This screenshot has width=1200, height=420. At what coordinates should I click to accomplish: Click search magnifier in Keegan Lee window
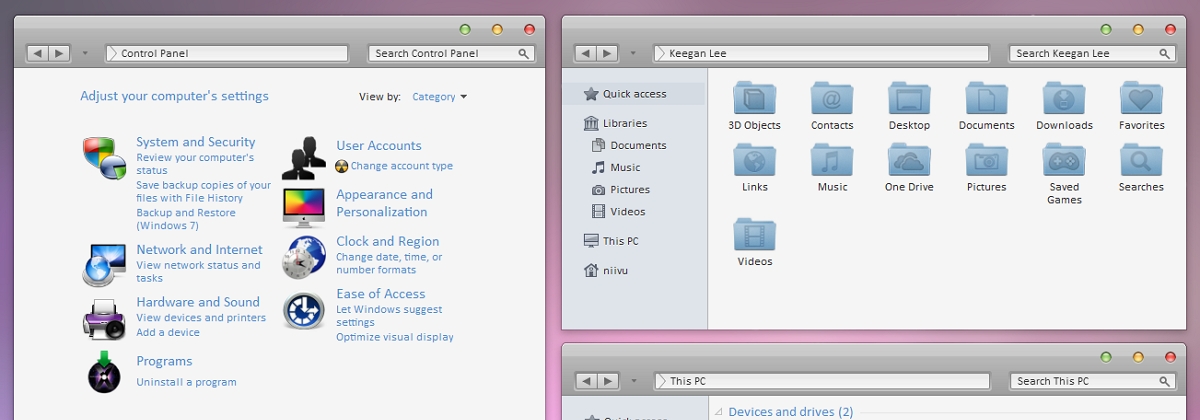tap(1163, 54)
